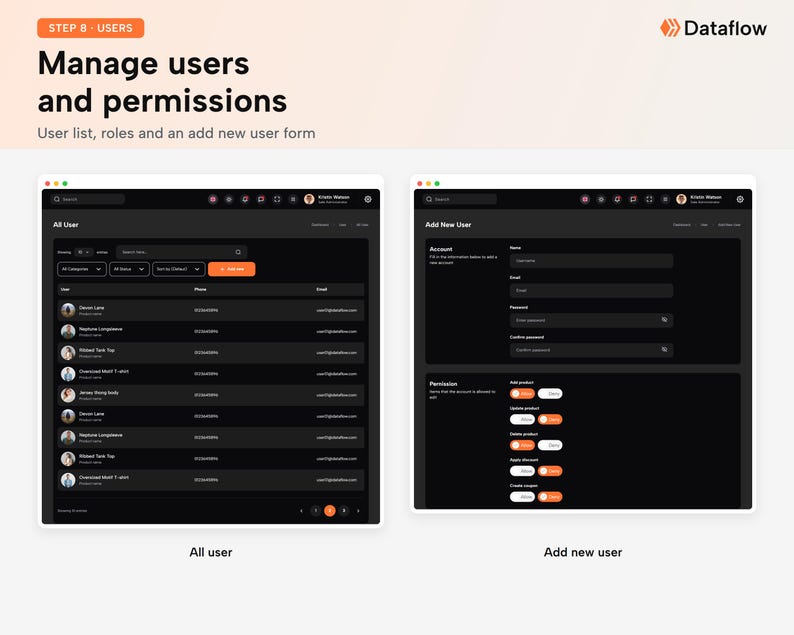Open the Sort by (Default) dropdown
Screen dimensions: 794x635
click(x=179, y=269)
